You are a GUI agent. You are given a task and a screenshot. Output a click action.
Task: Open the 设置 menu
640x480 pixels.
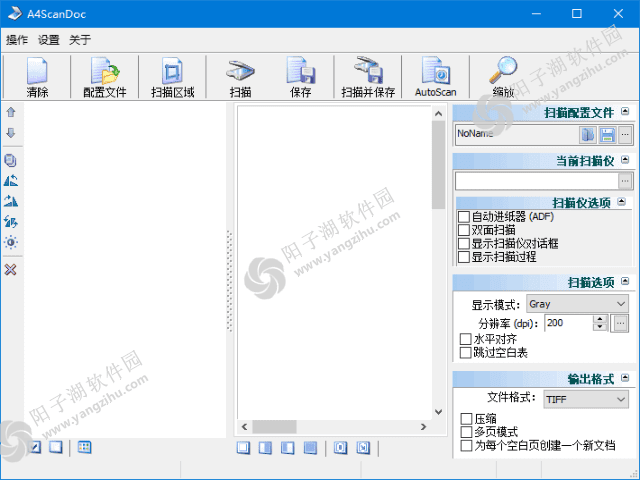pos(49,40)
